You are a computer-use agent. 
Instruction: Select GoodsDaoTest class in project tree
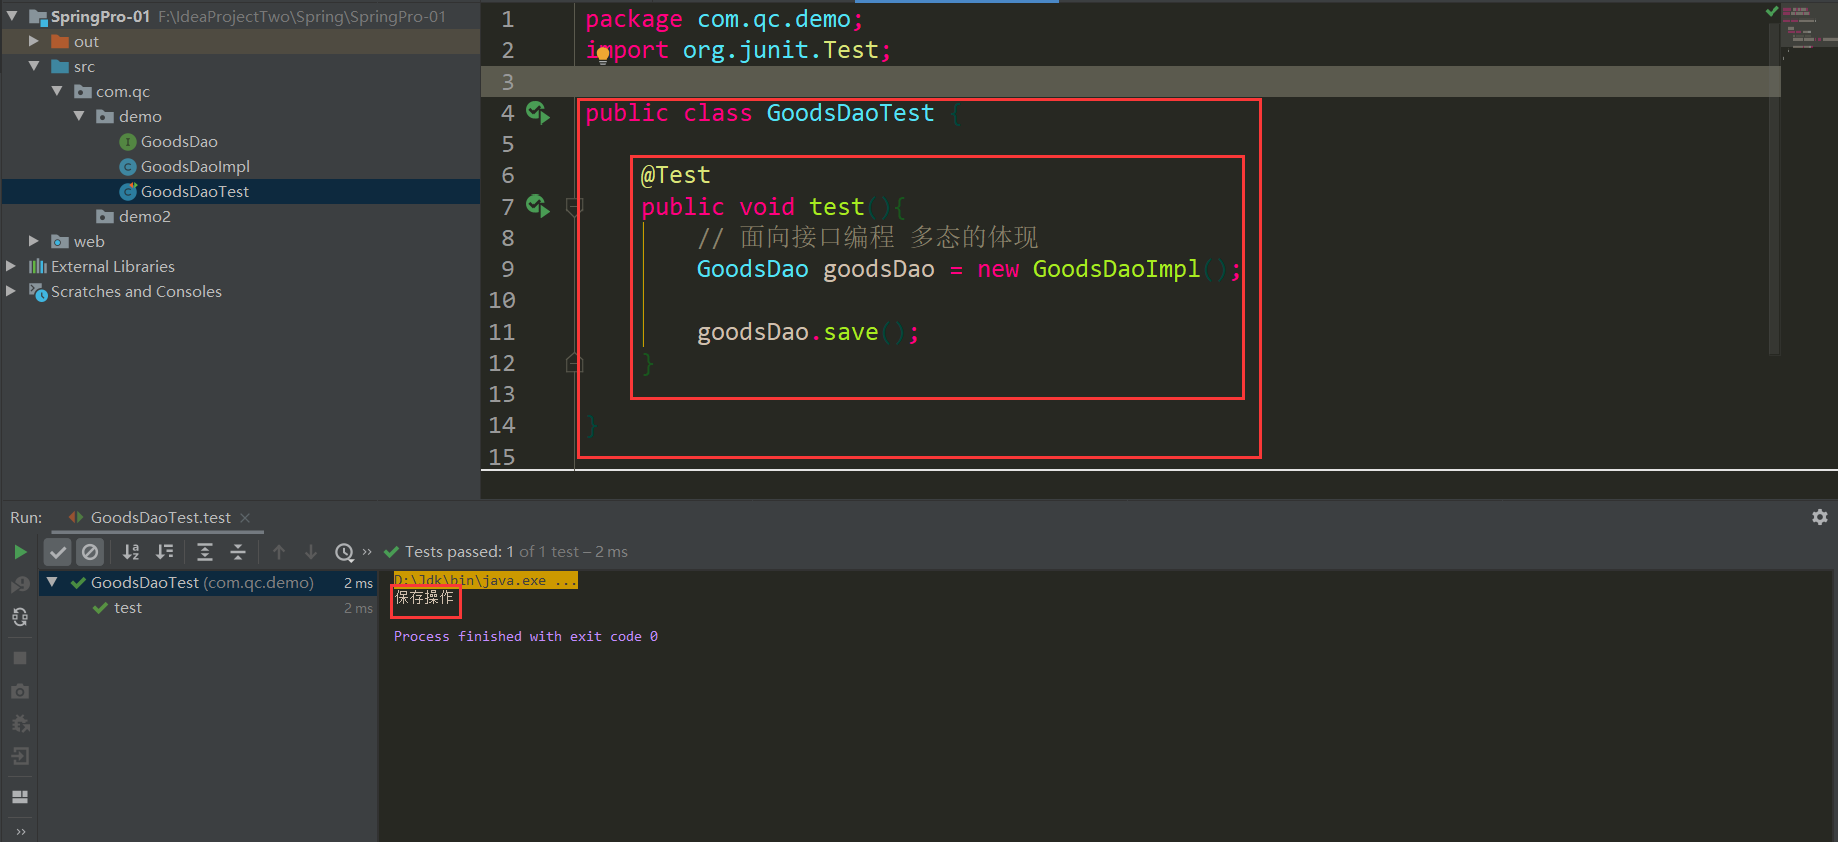[195, 191]
